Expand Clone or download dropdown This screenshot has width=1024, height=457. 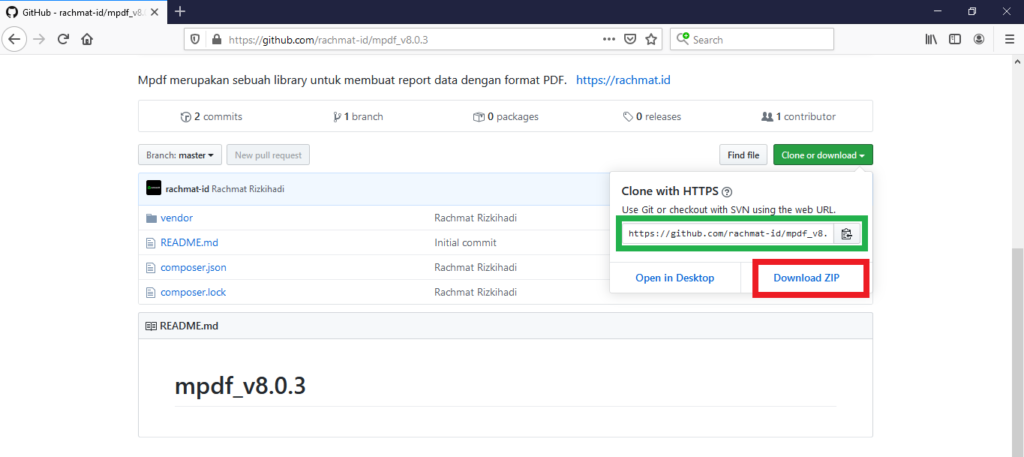[x=823, y=155]
